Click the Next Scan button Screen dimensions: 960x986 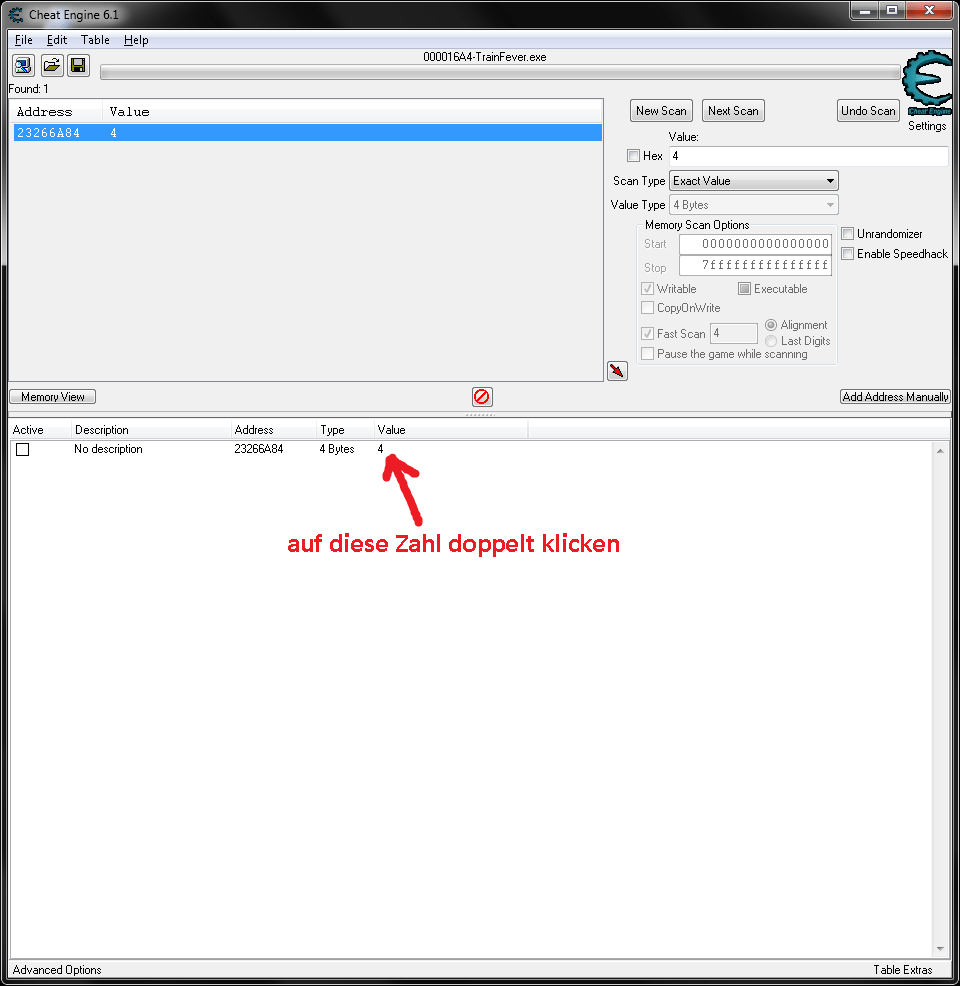pyautogui.click(x=733, y=111)
